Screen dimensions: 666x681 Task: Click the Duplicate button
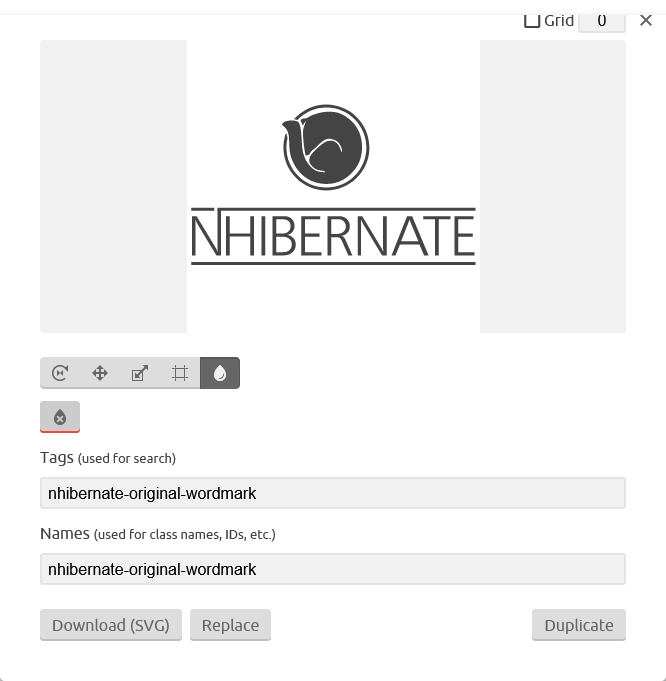coord(579,625)
